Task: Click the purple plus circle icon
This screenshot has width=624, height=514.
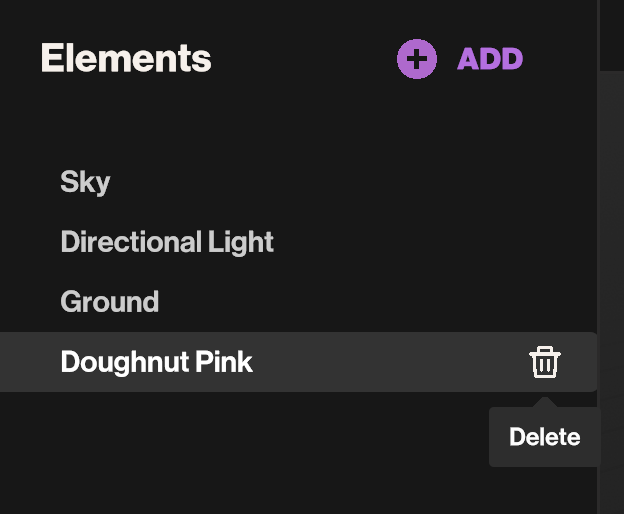Action: [417, 59]
